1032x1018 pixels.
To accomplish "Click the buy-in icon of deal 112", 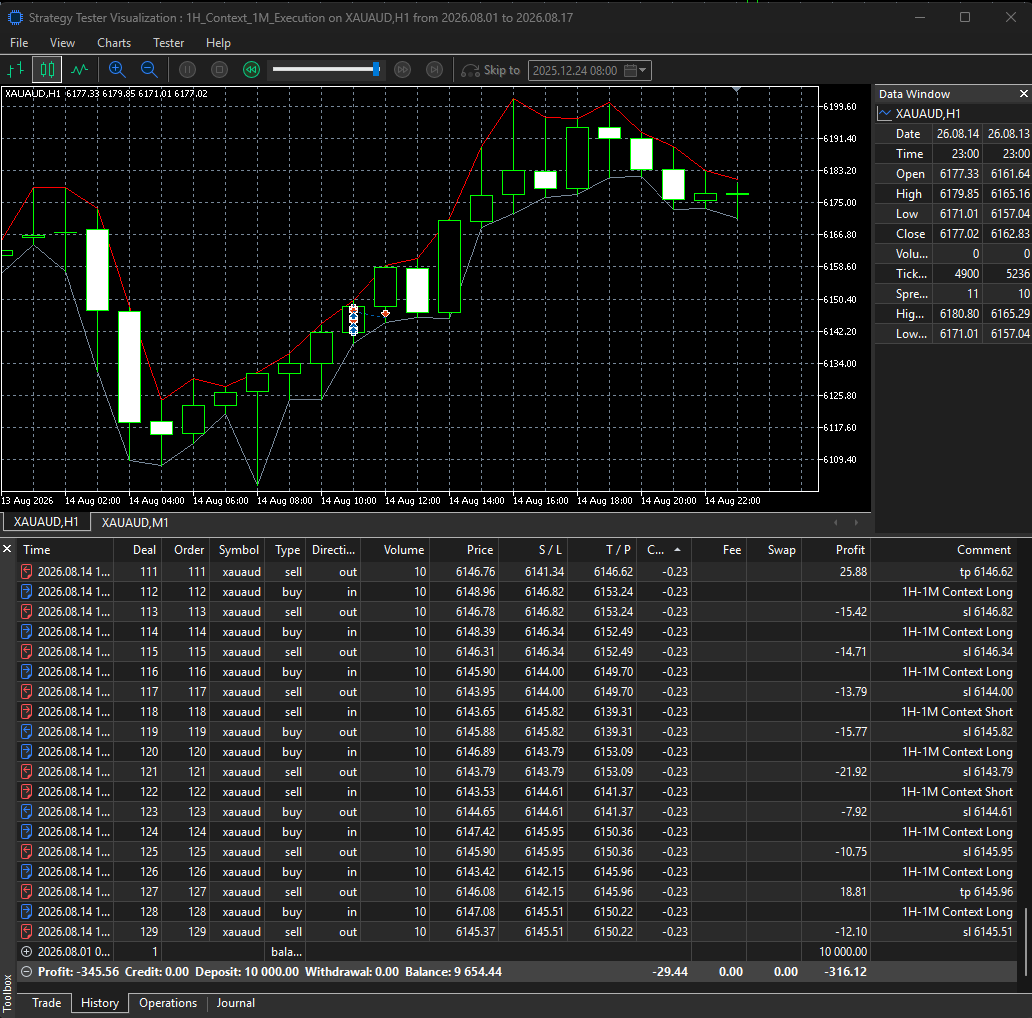I will click(x=26, y=592).
